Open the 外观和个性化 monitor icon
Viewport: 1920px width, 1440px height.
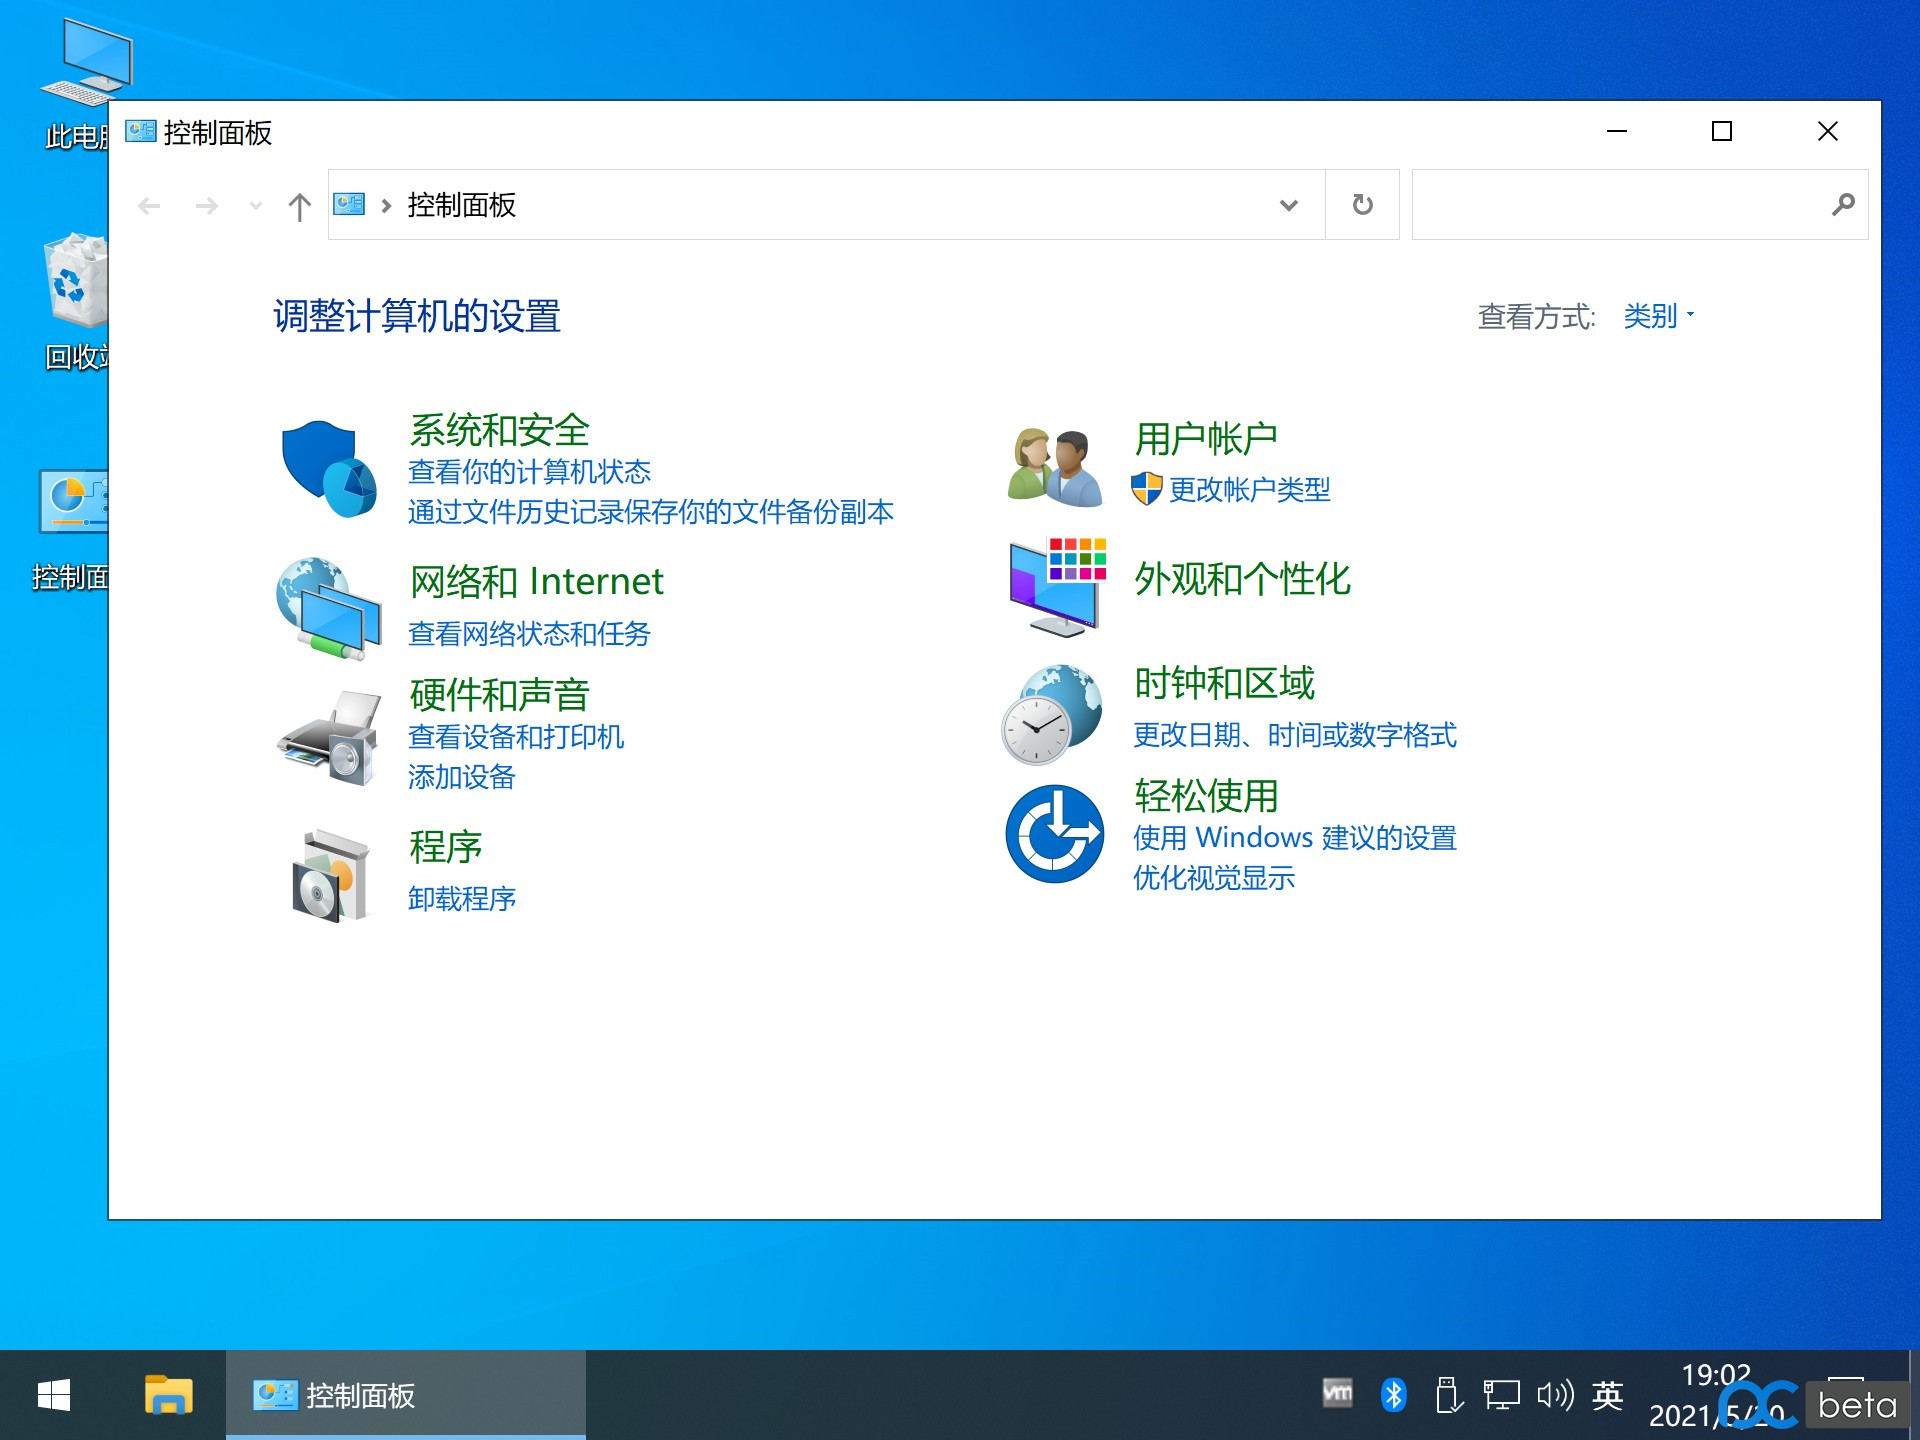point(1057,587)
